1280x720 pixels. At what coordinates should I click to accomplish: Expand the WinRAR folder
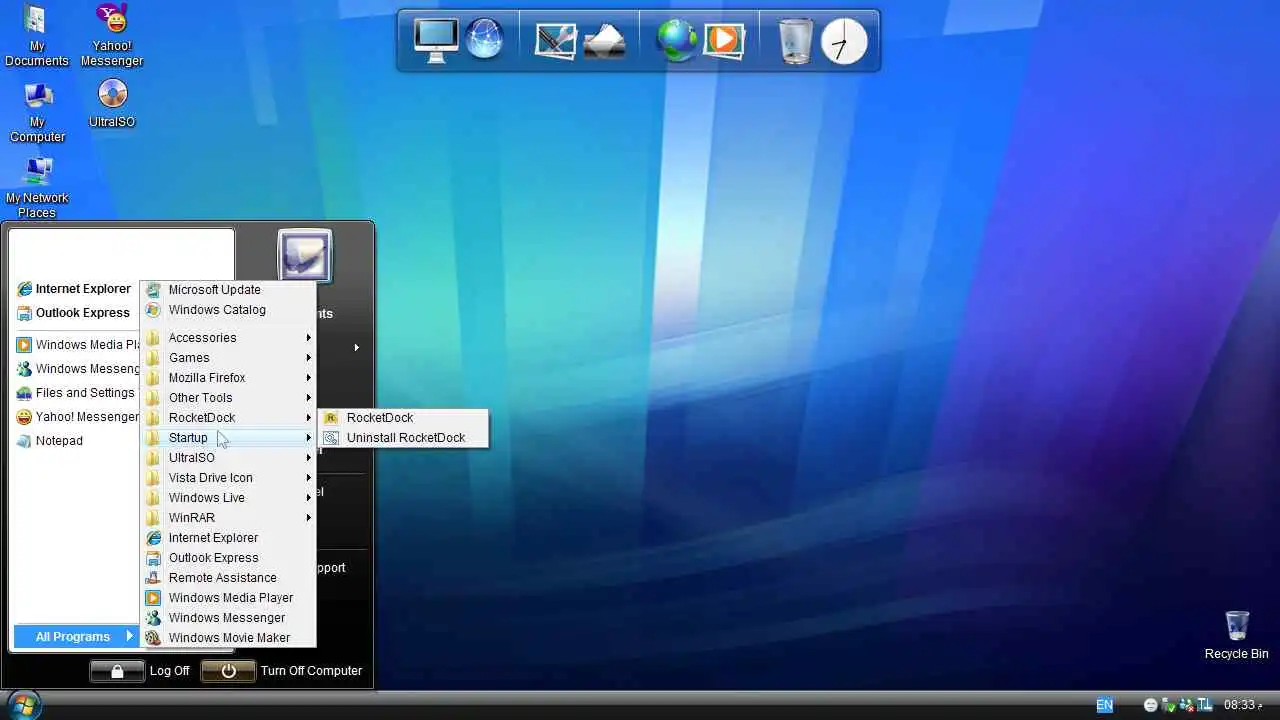pyautogui.click(x=228, y=518)
